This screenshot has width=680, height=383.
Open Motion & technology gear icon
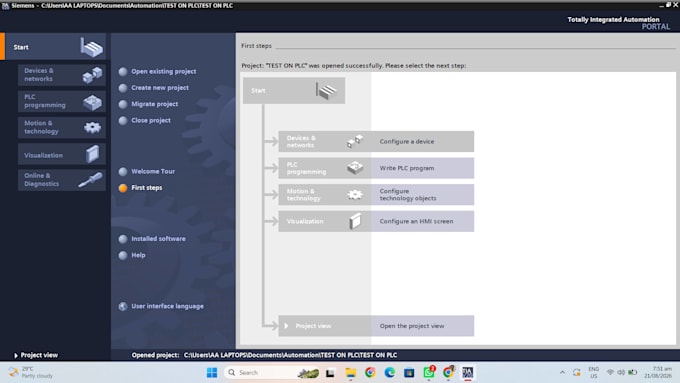[x=92, y=128]
